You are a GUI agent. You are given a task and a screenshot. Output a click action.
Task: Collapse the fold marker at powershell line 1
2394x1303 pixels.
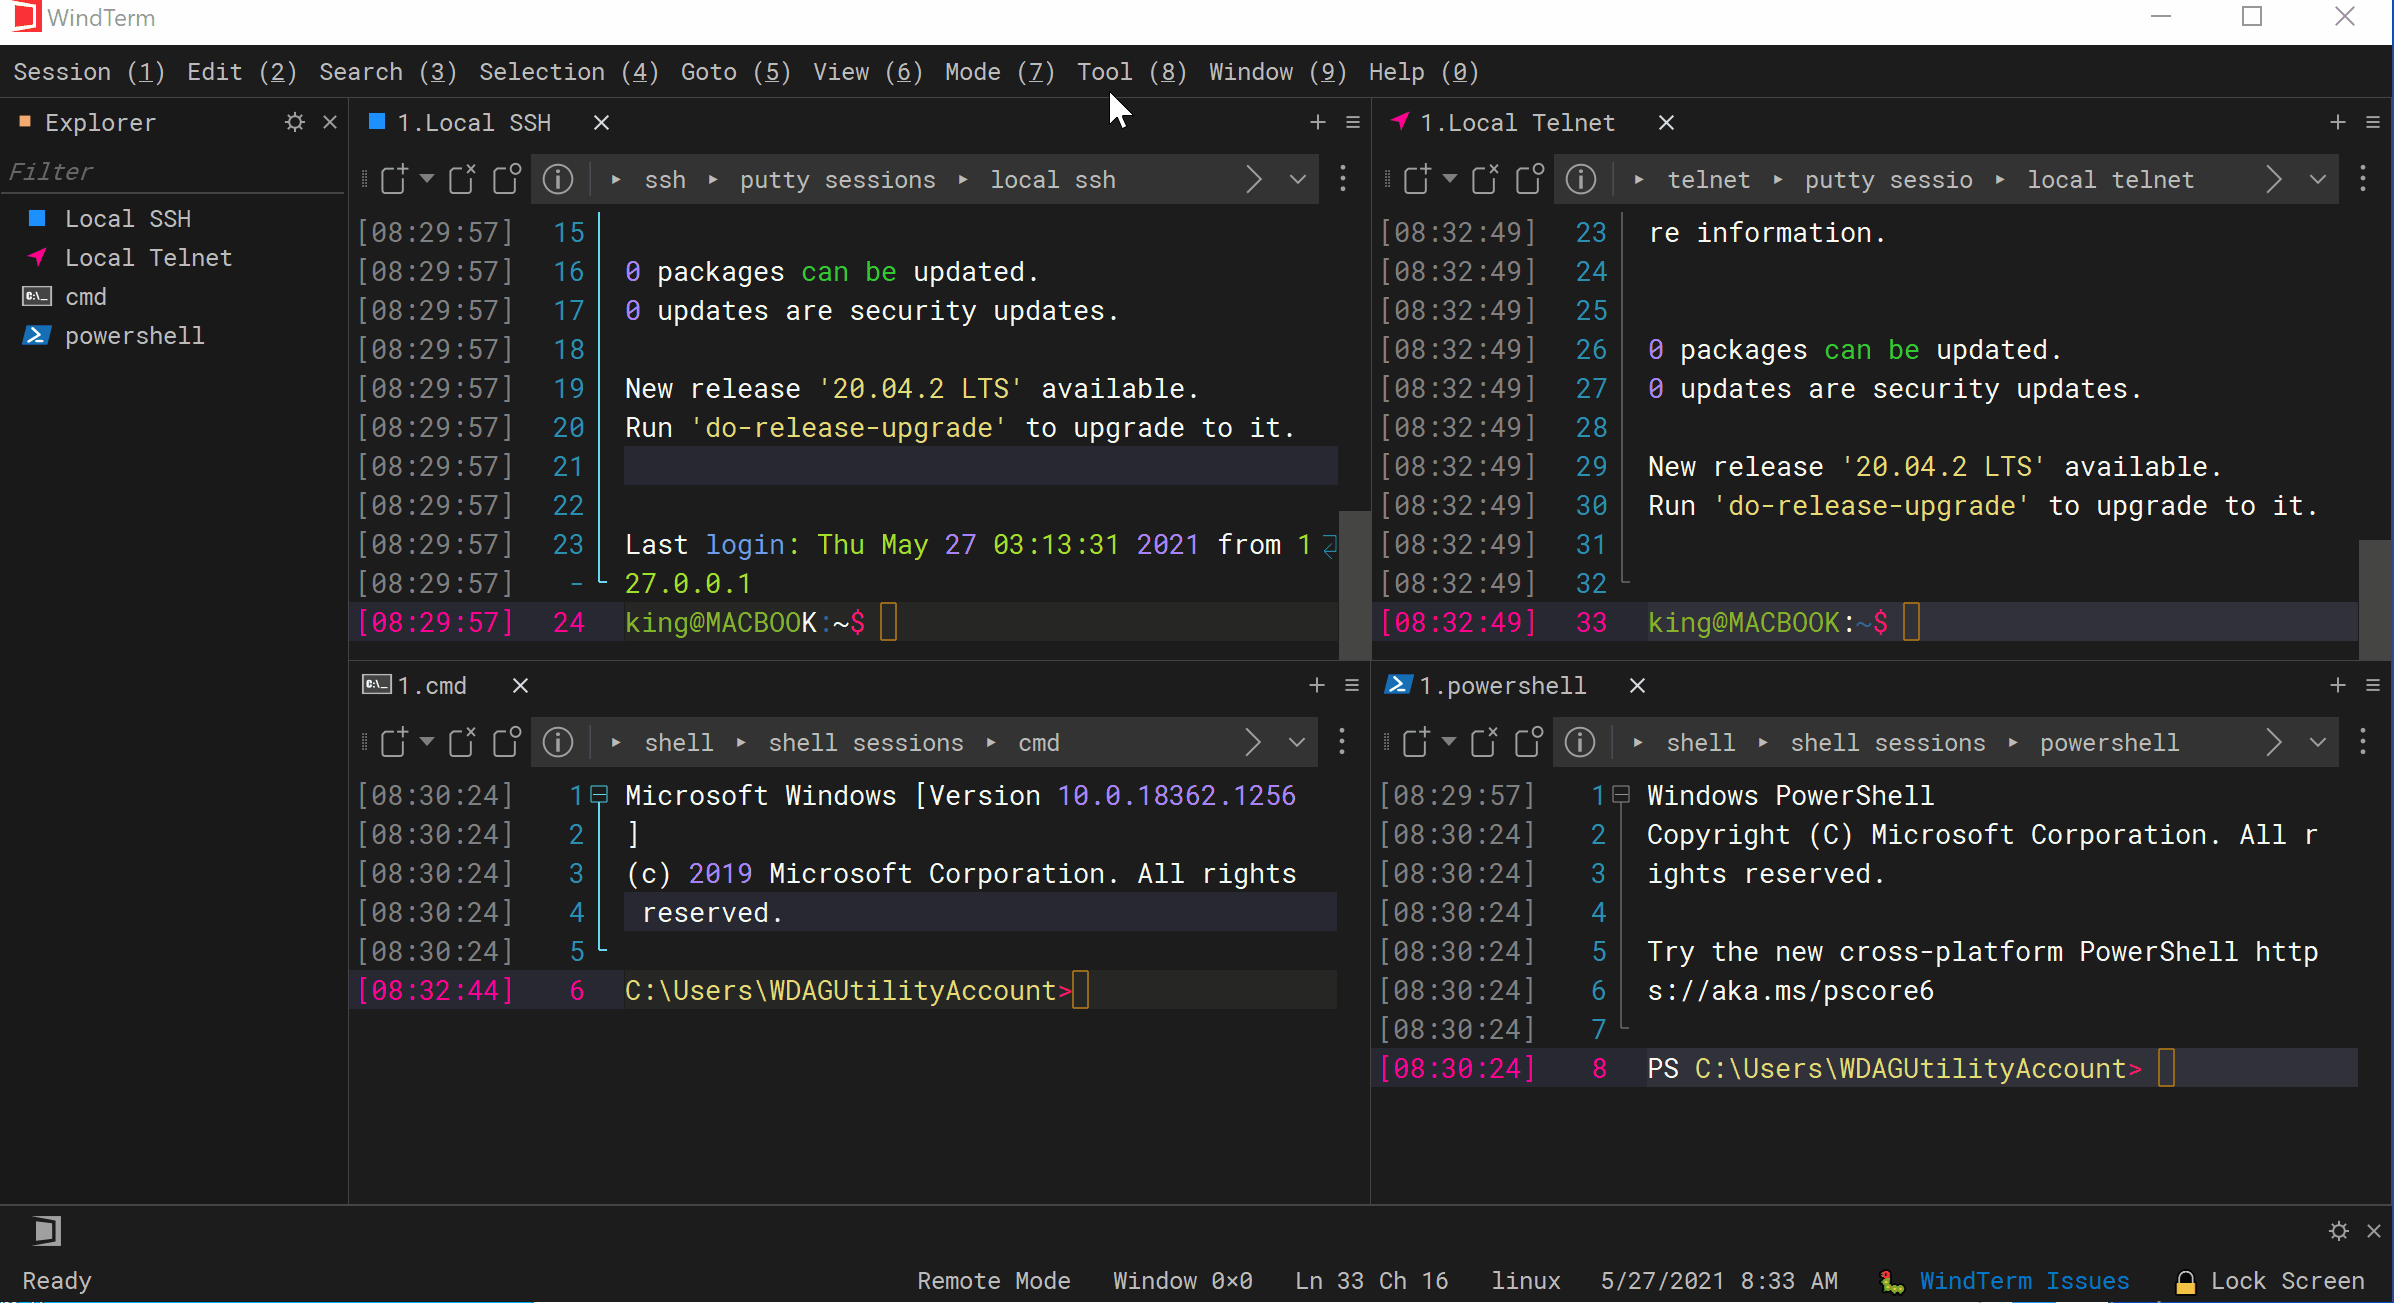1622,796
